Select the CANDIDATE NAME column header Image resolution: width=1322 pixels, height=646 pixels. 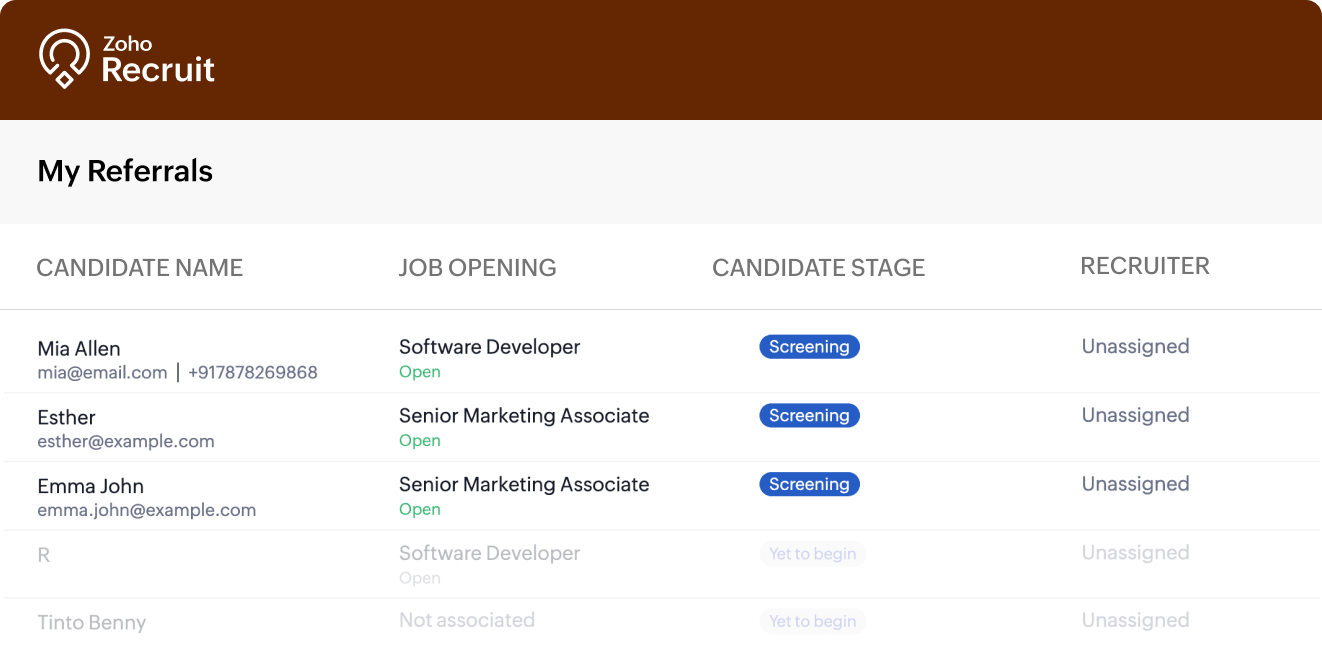(x=139, y=267)
